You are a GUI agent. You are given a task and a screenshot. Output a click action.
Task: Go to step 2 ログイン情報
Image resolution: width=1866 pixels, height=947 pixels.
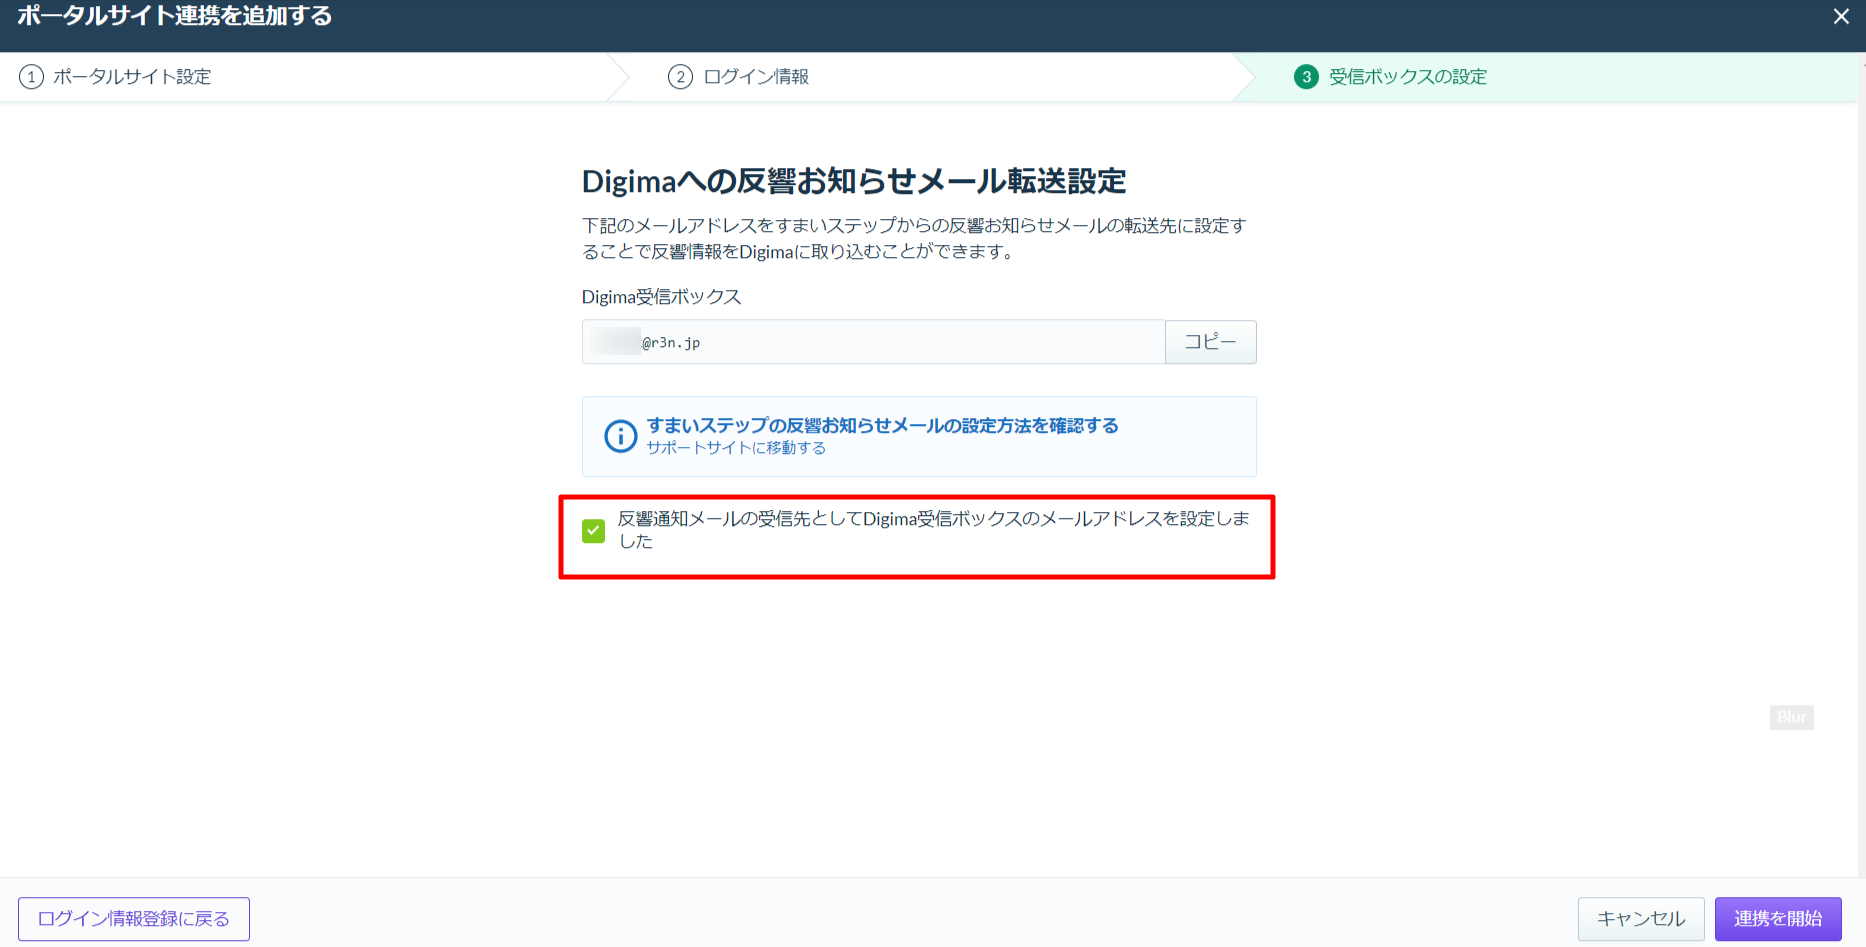coord(739,77)
